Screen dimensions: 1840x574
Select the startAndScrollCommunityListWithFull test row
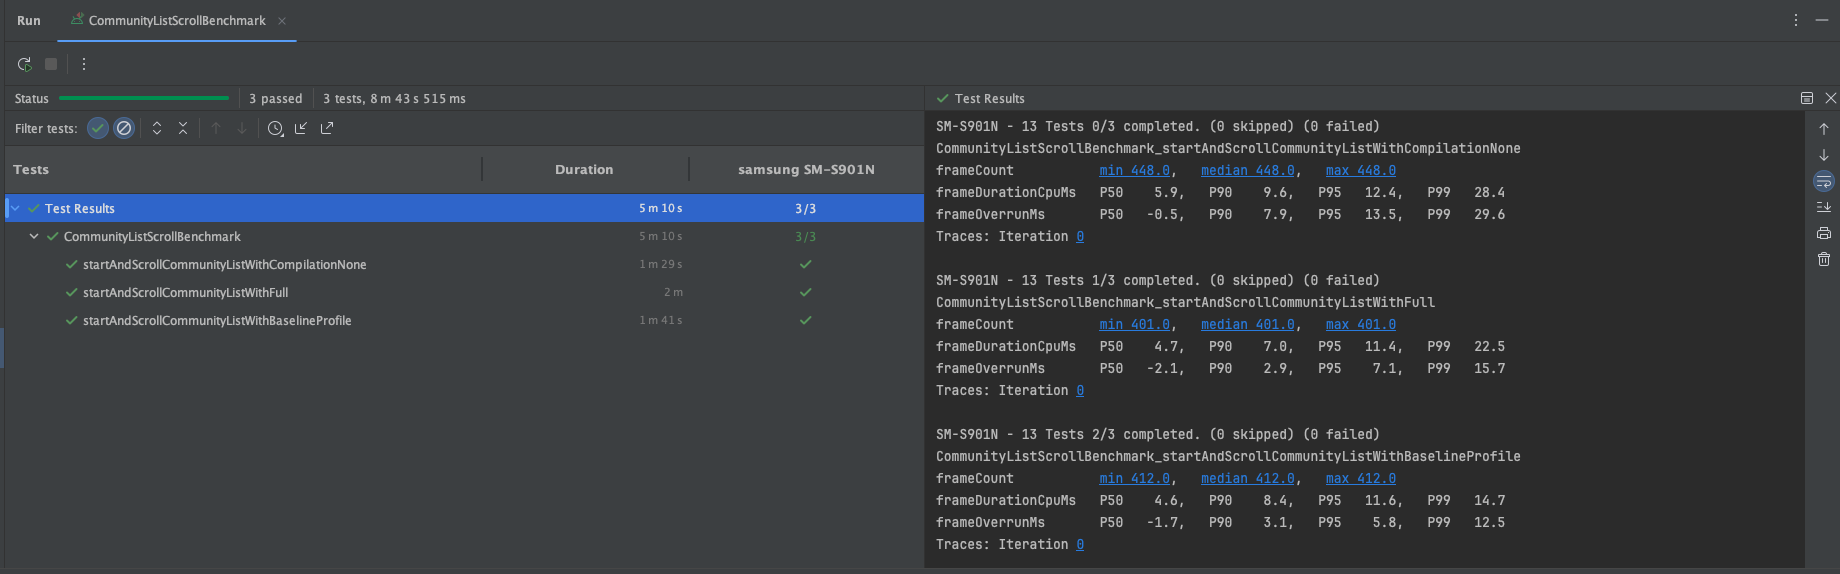click(x=464, y=292)
